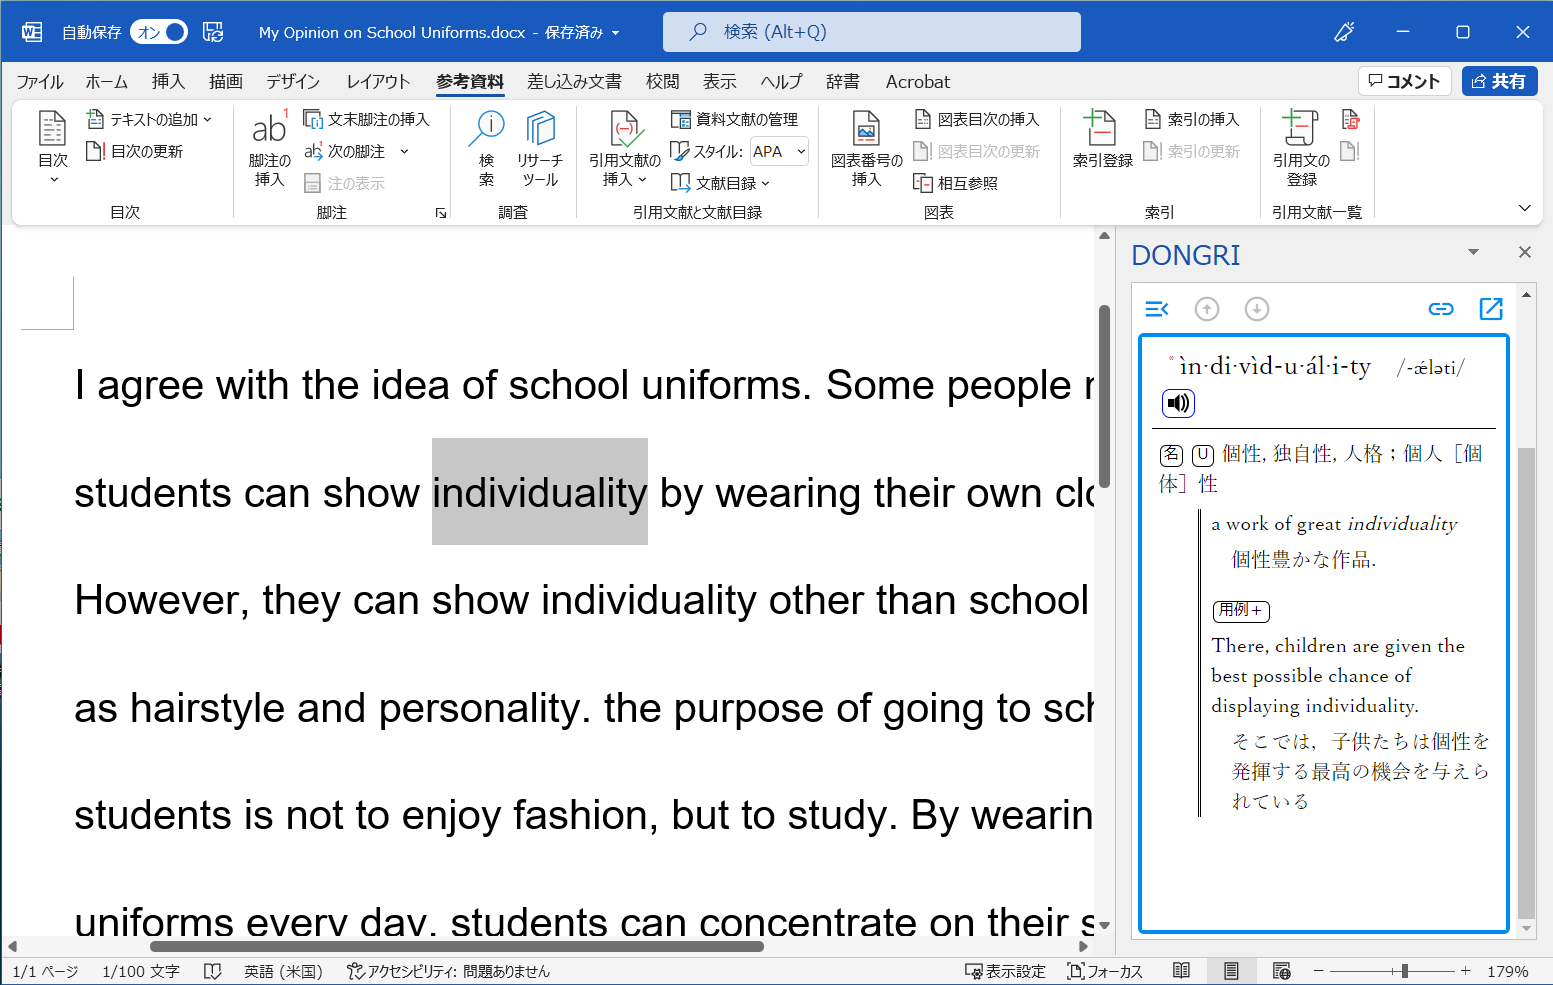Open 表示設定 display settings
This screenshot has height=985, width=1553.
pyautogui.click(x=1005, y=971)
